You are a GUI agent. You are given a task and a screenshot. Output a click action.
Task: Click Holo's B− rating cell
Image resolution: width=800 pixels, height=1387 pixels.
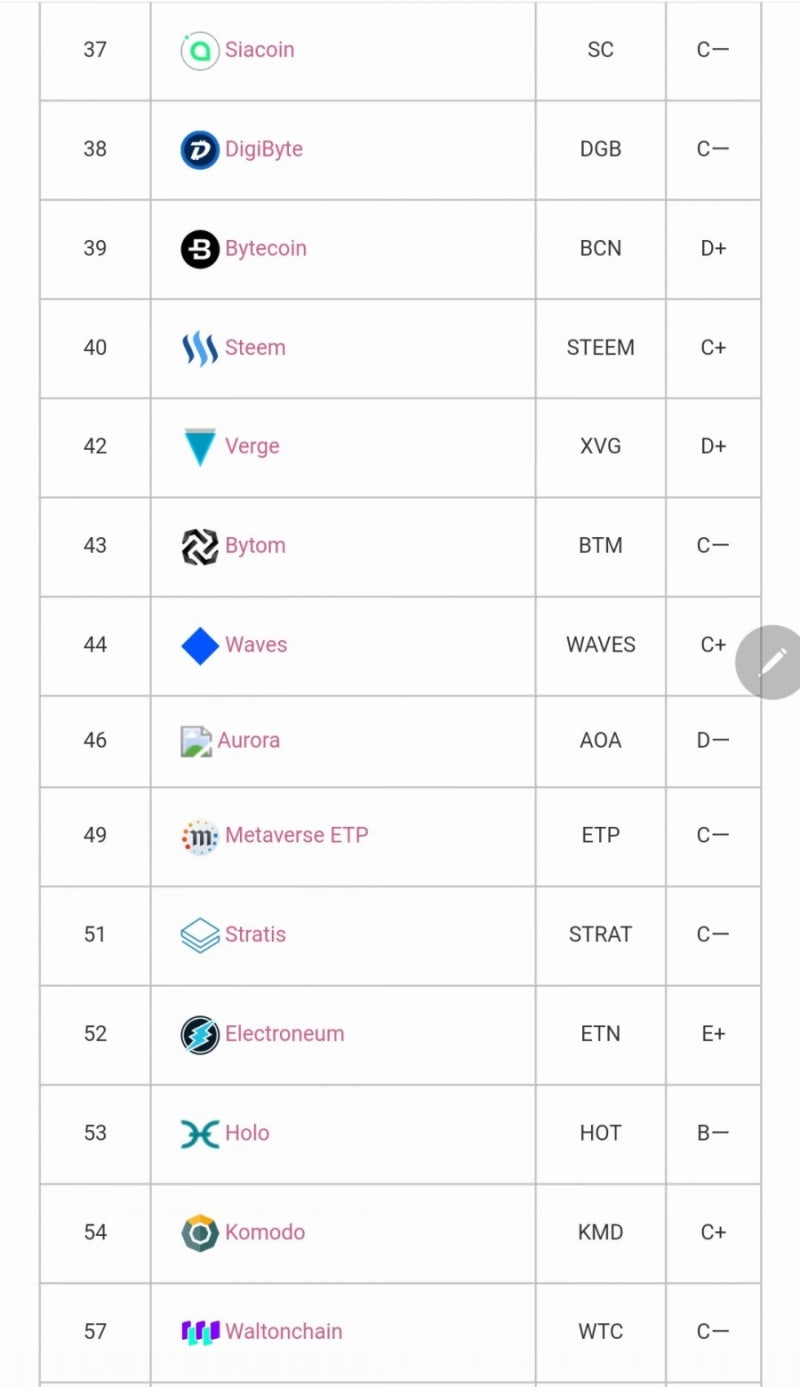[713, 1133]
